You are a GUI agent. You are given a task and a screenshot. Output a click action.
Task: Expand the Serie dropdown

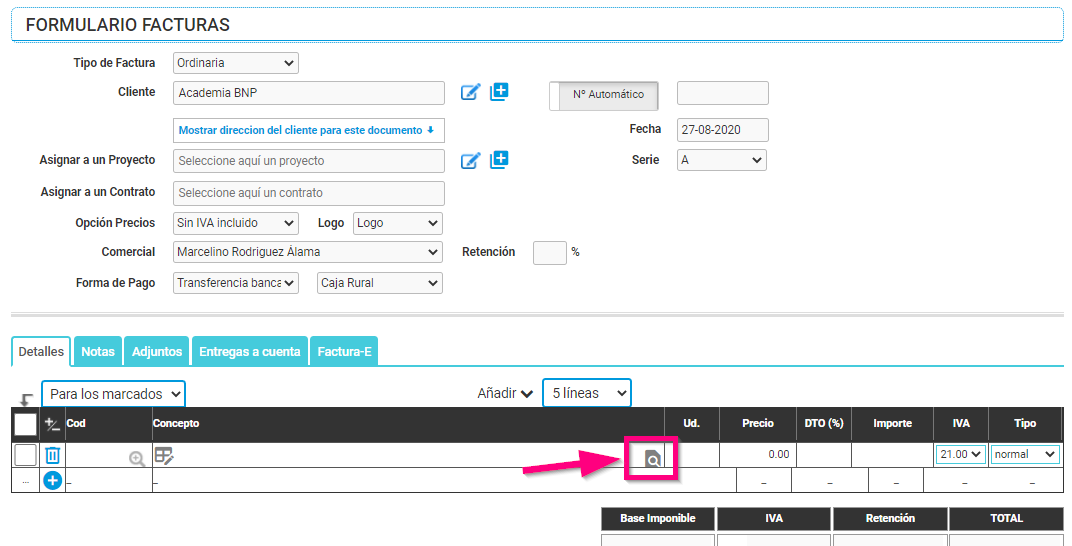point(721,160)
